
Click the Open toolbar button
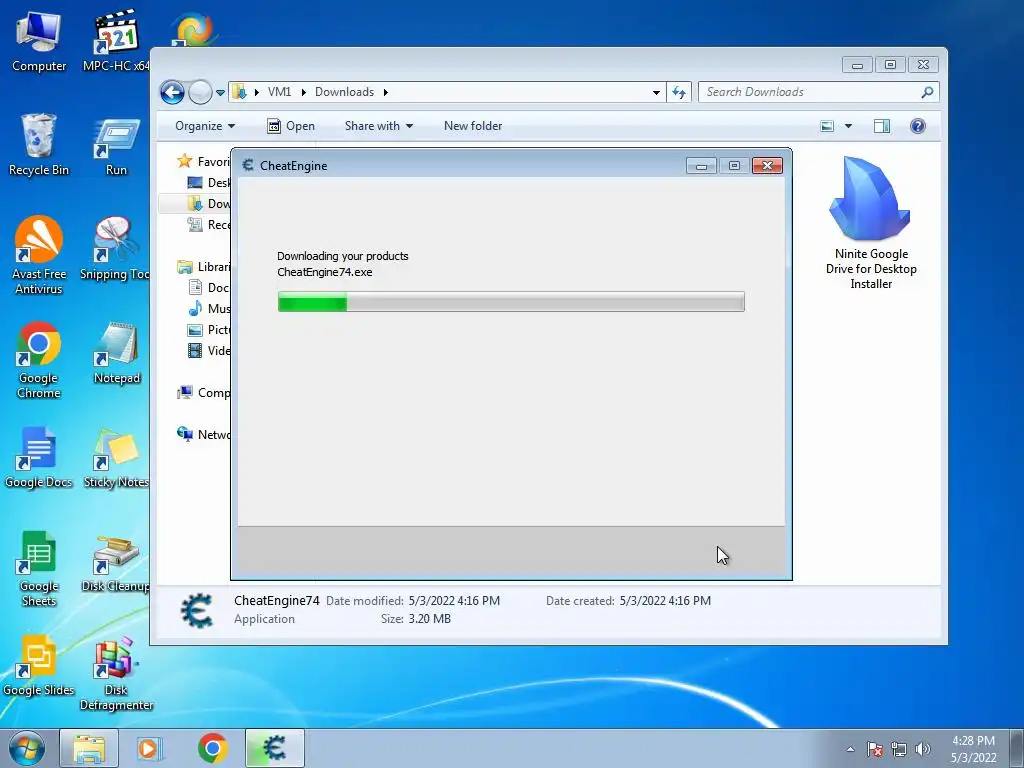[291, 126]
